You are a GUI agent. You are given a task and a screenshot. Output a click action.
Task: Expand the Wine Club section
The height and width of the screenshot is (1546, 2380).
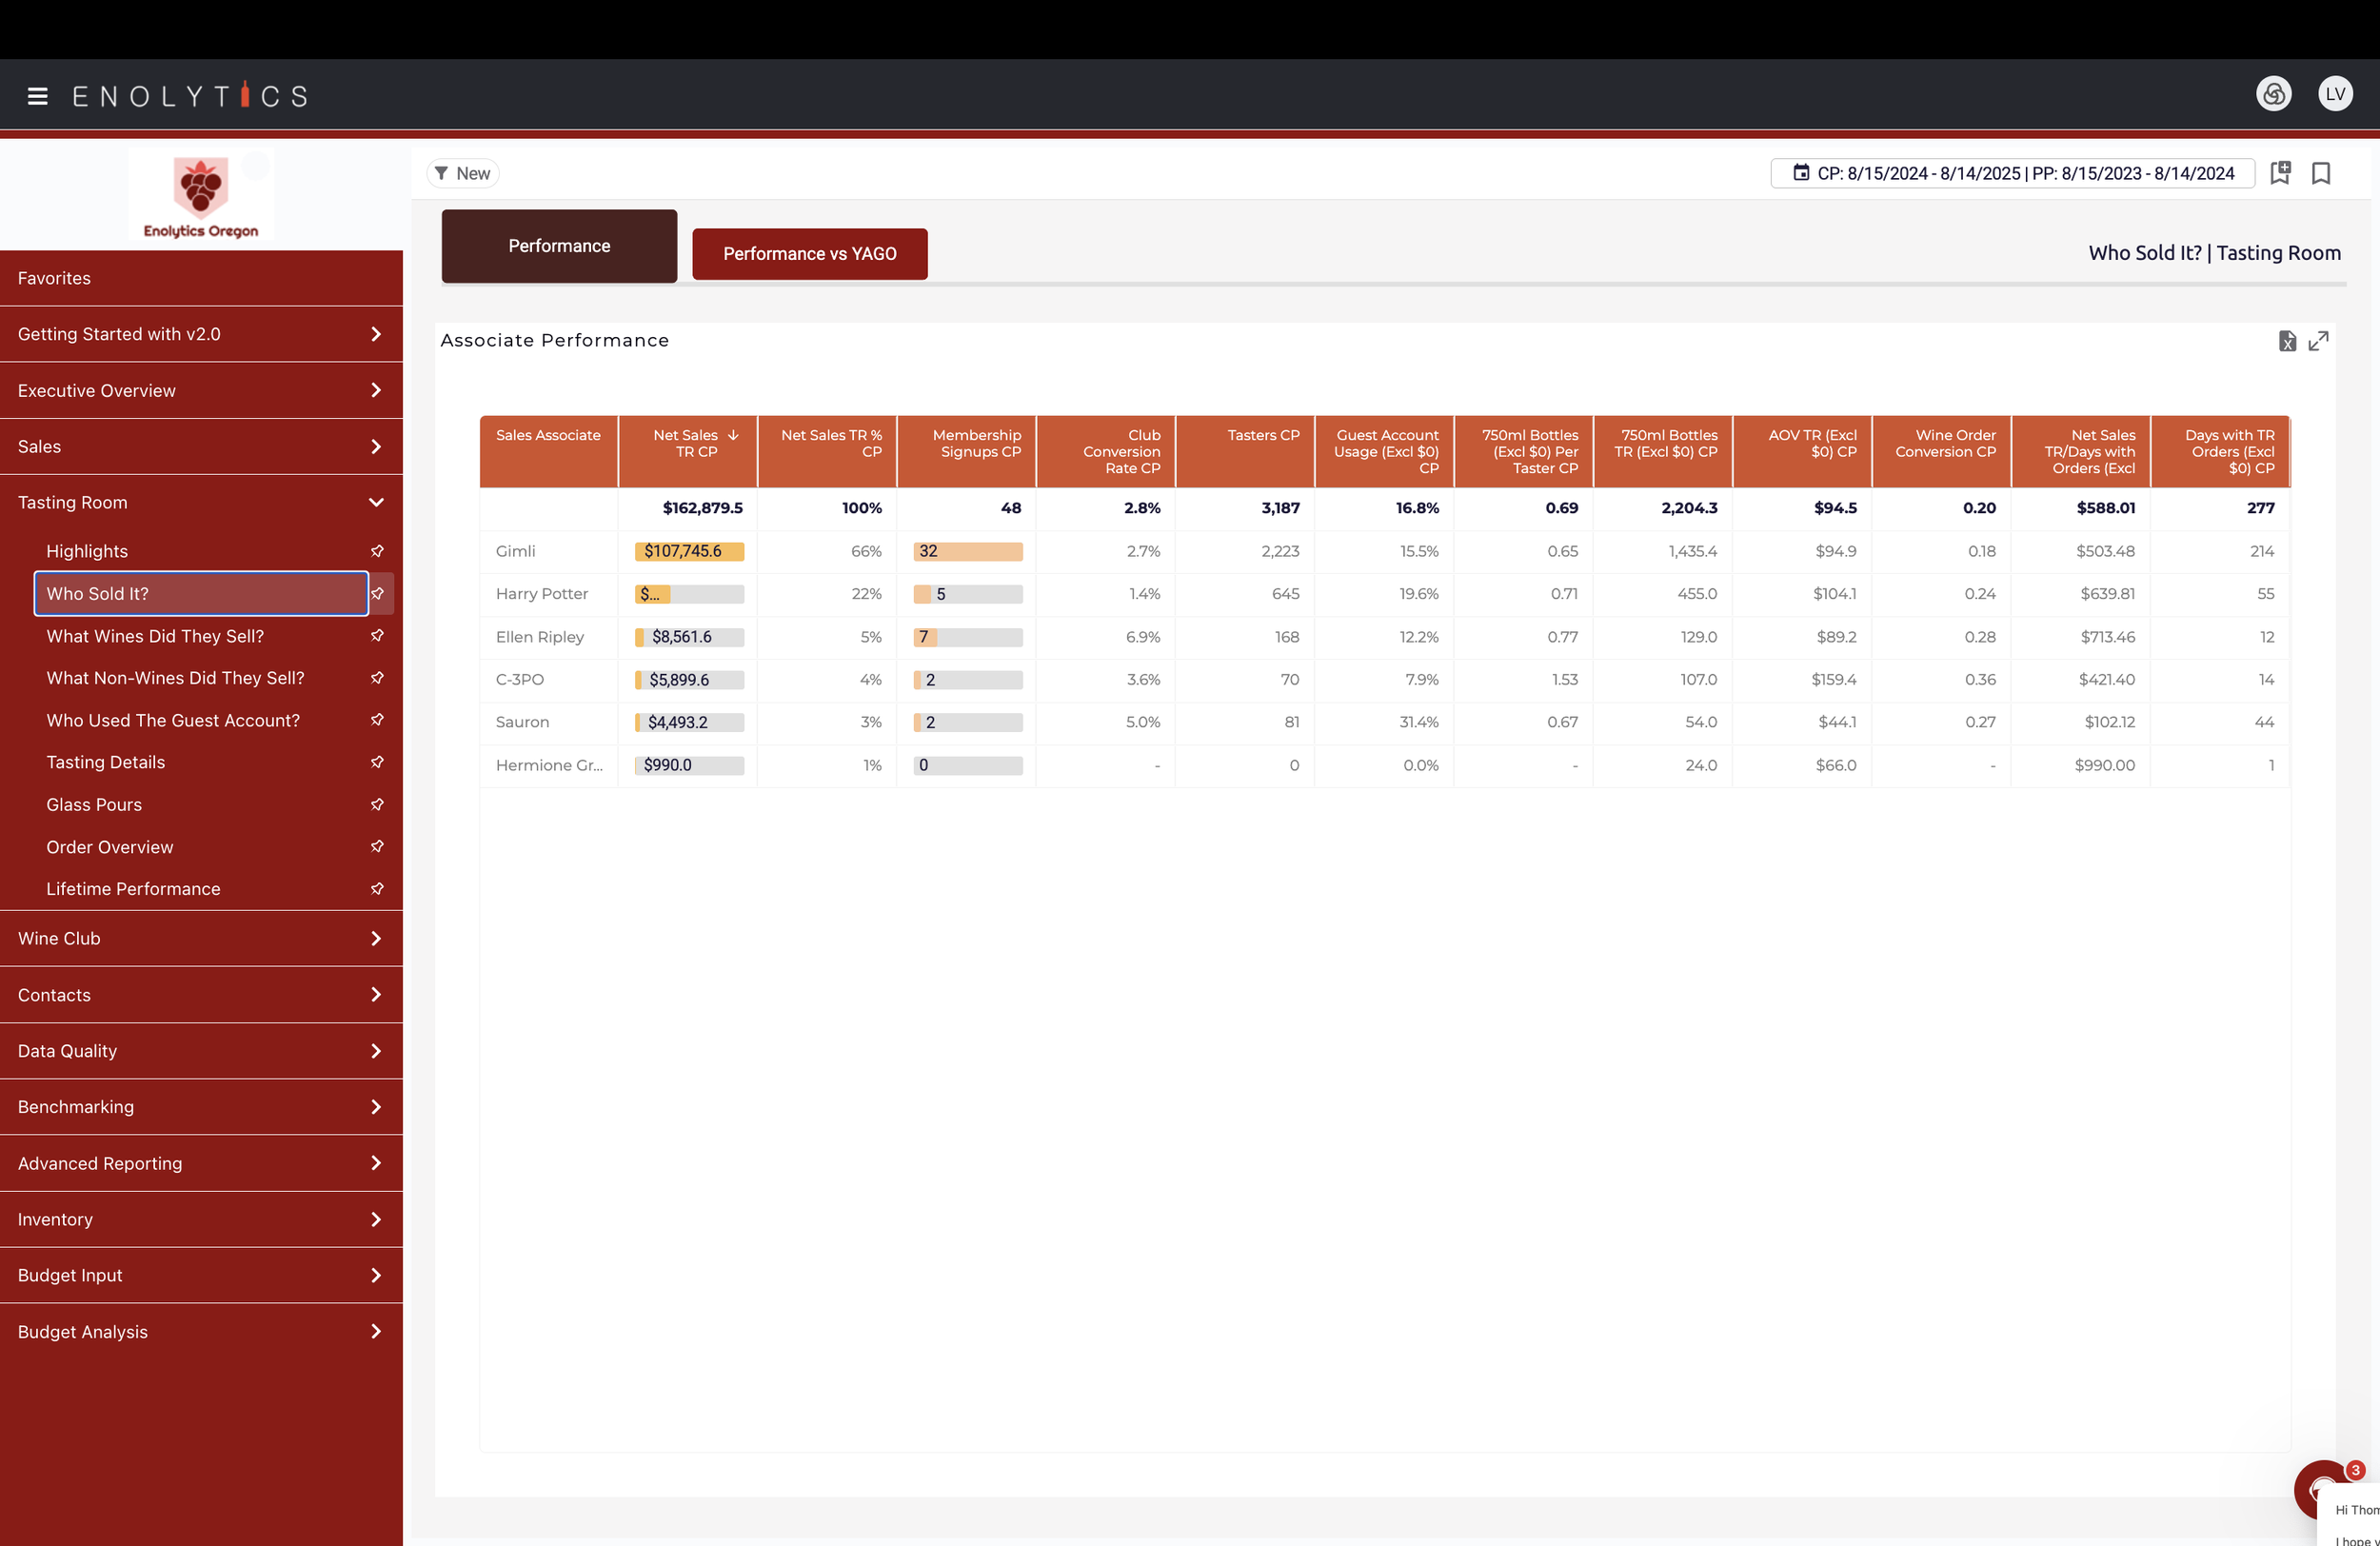pyautogui.click(x=376, y=939)
